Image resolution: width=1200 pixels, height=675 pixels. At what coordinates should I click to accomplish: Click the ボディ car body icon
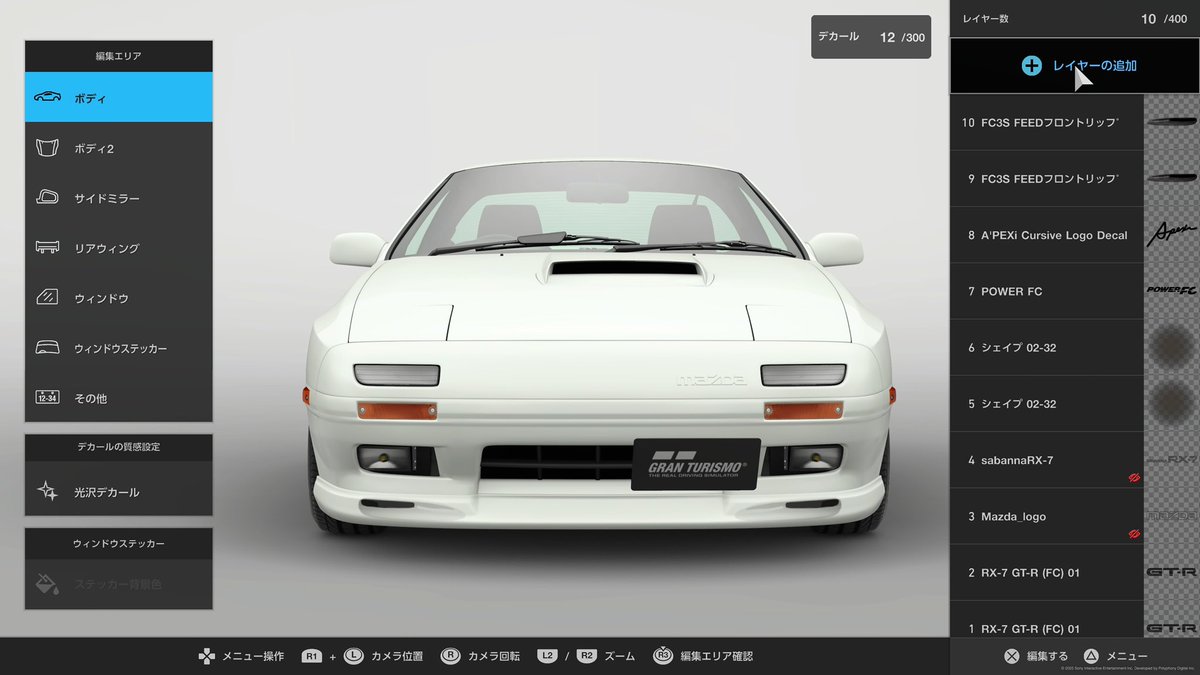[47, 98]
